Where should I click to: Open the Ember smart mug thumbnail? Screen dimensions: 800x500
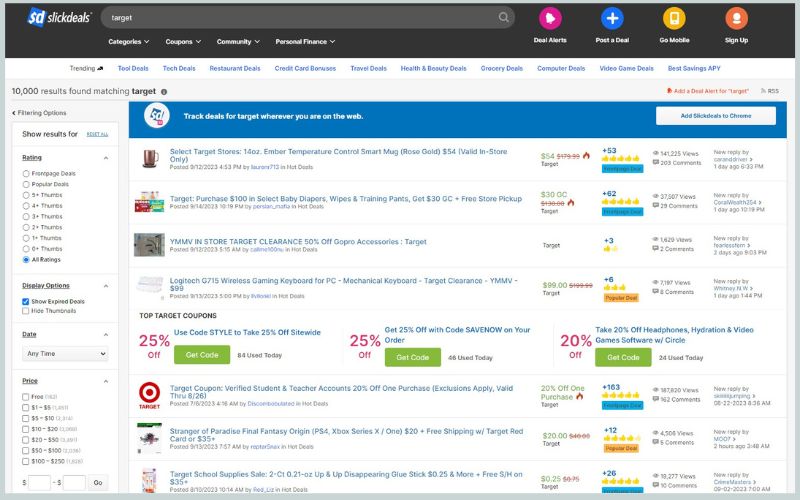149,159
